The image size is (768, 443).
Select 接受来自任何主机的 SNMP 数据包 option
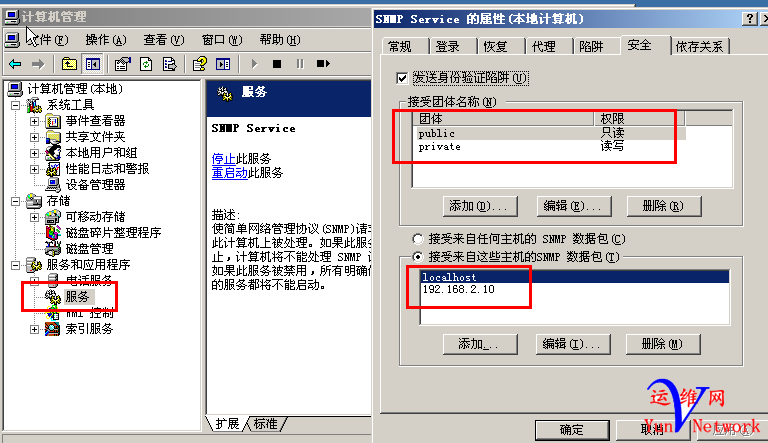point(418,239)
